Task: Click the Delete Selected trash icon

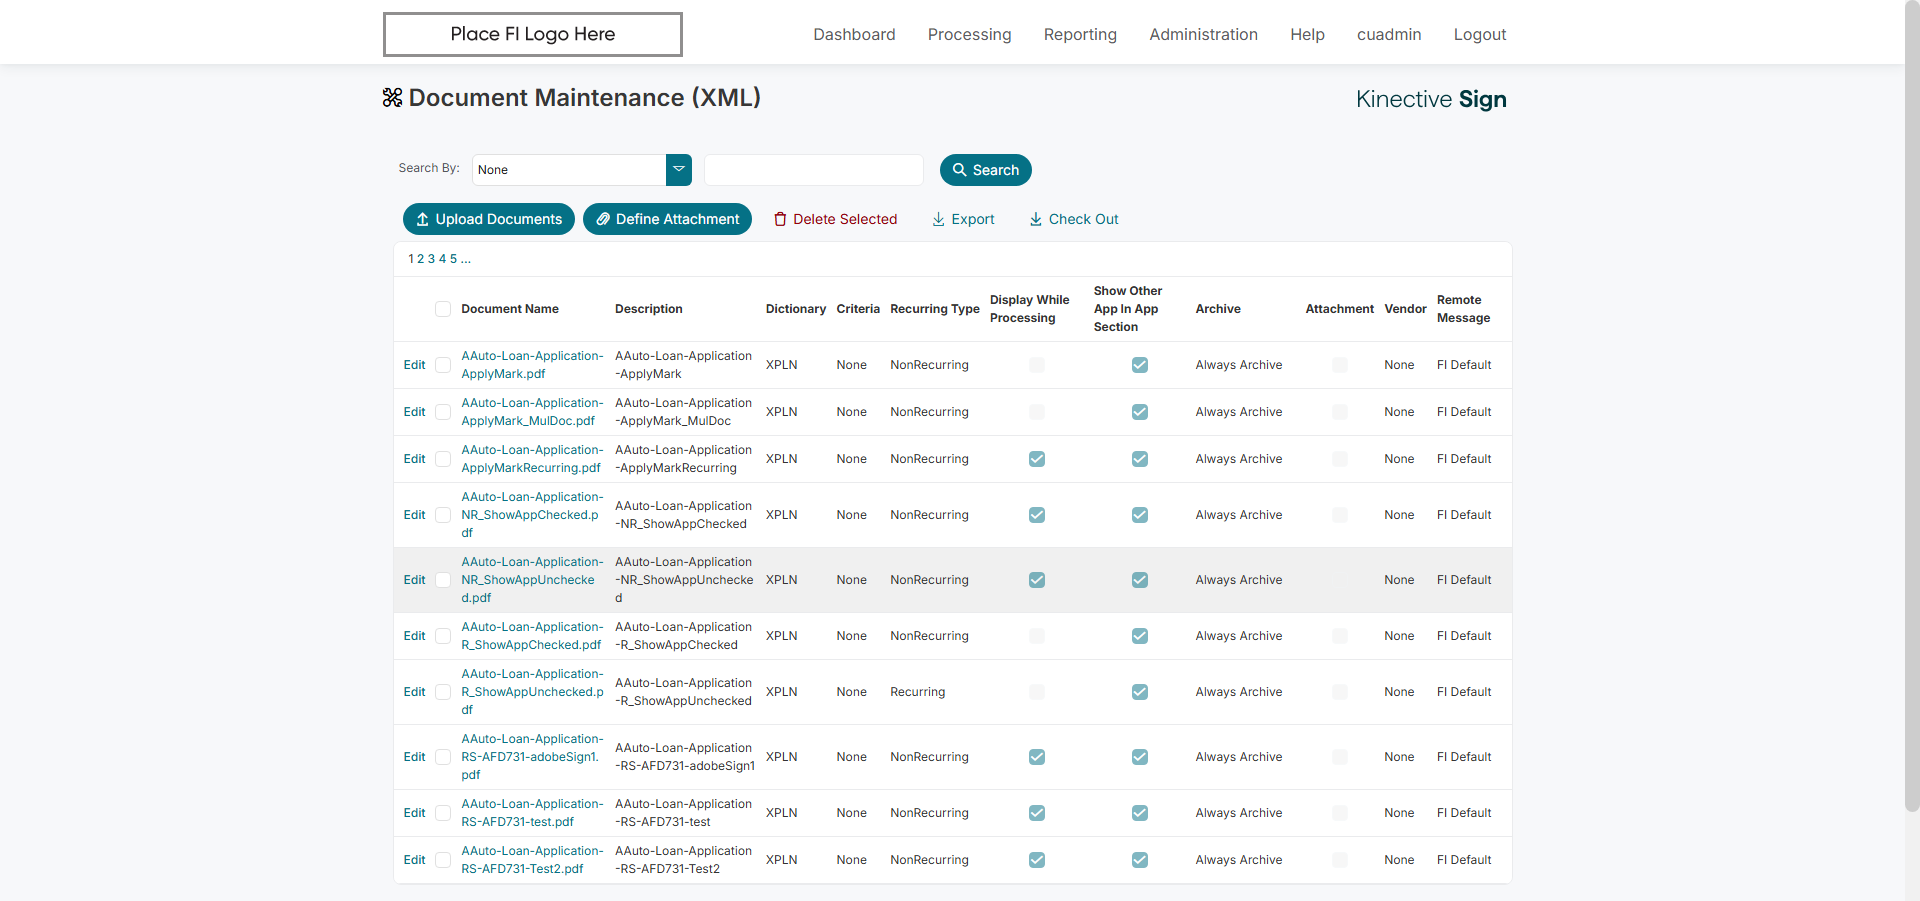Action: click(780, 219)
